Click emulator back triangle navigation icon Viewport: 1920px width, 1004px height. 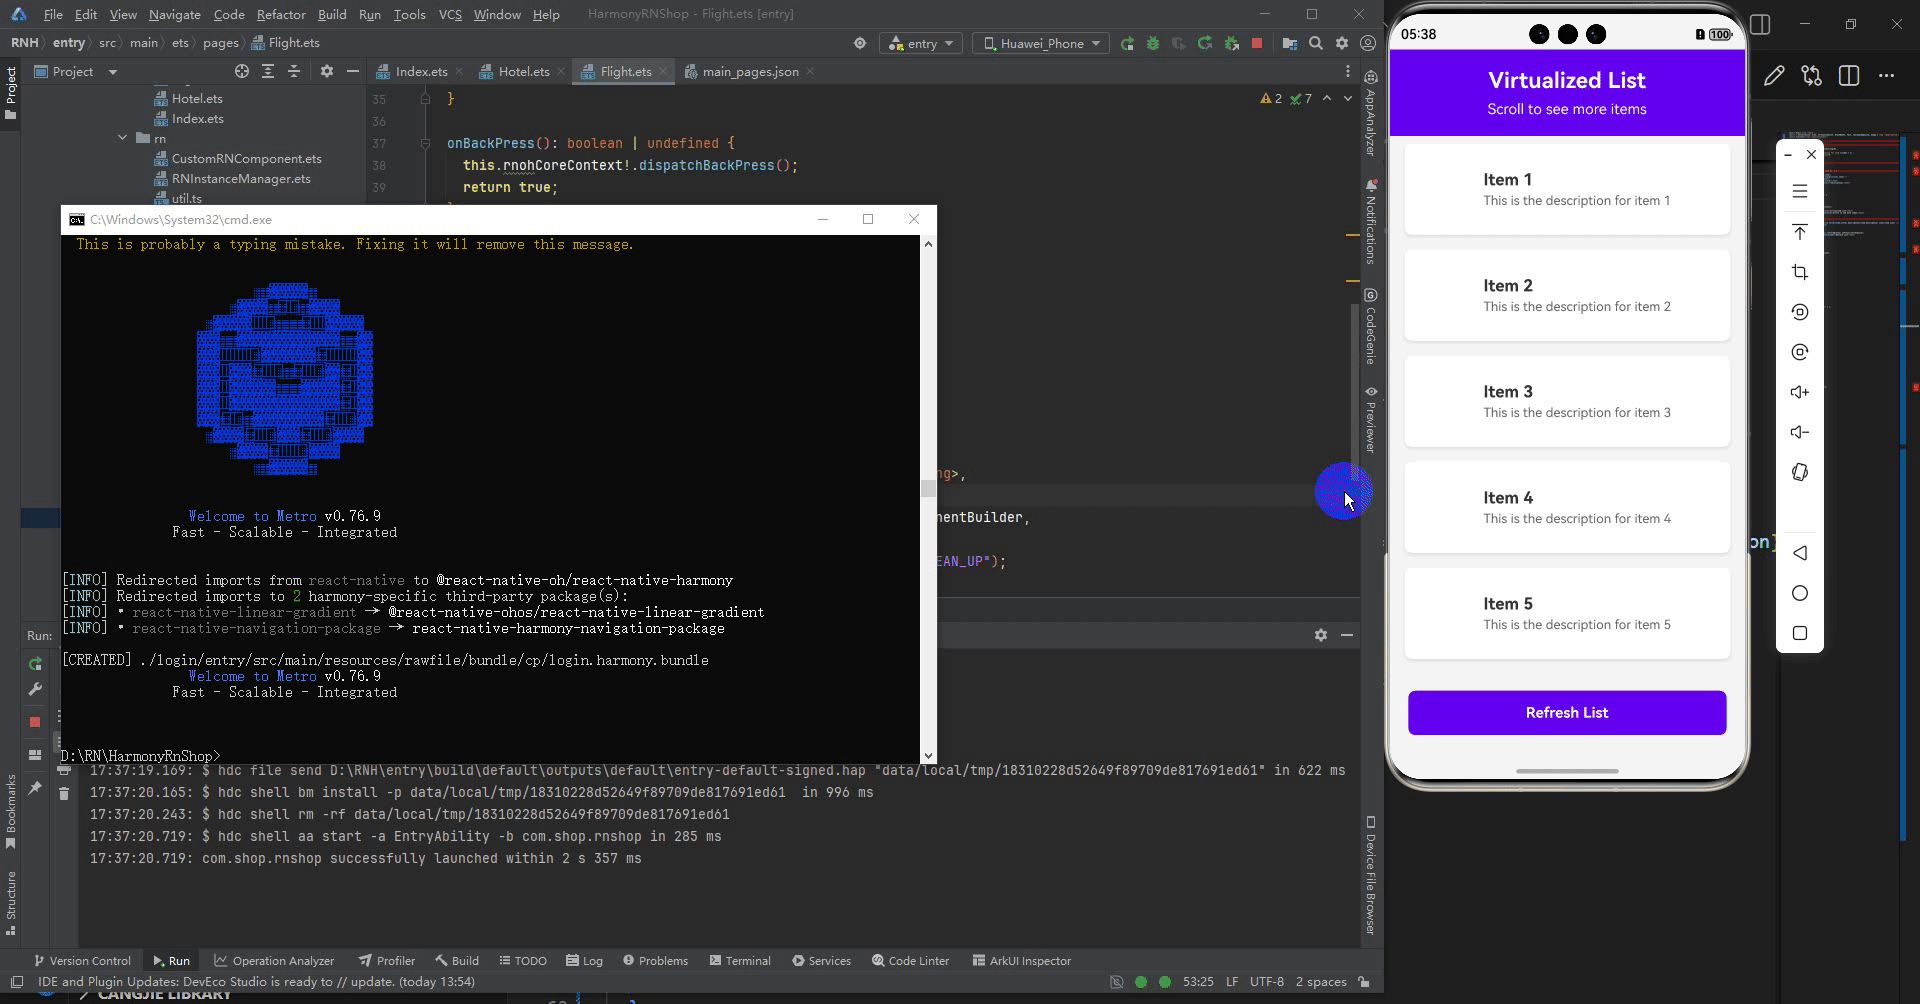tap(1800, 553)
